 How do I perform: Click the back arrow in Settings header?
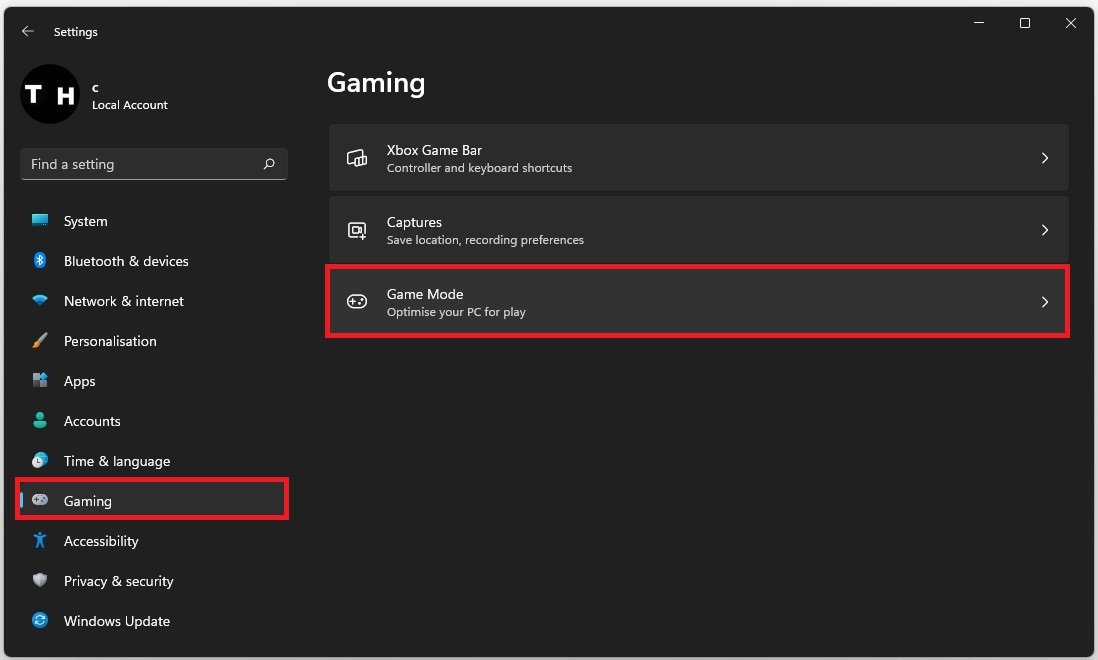click(x=27, y=31)
